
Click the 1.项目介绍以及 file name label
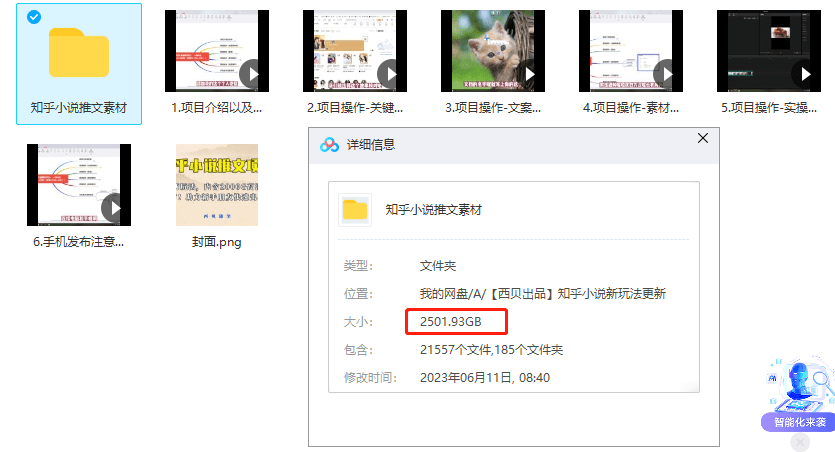217,107
